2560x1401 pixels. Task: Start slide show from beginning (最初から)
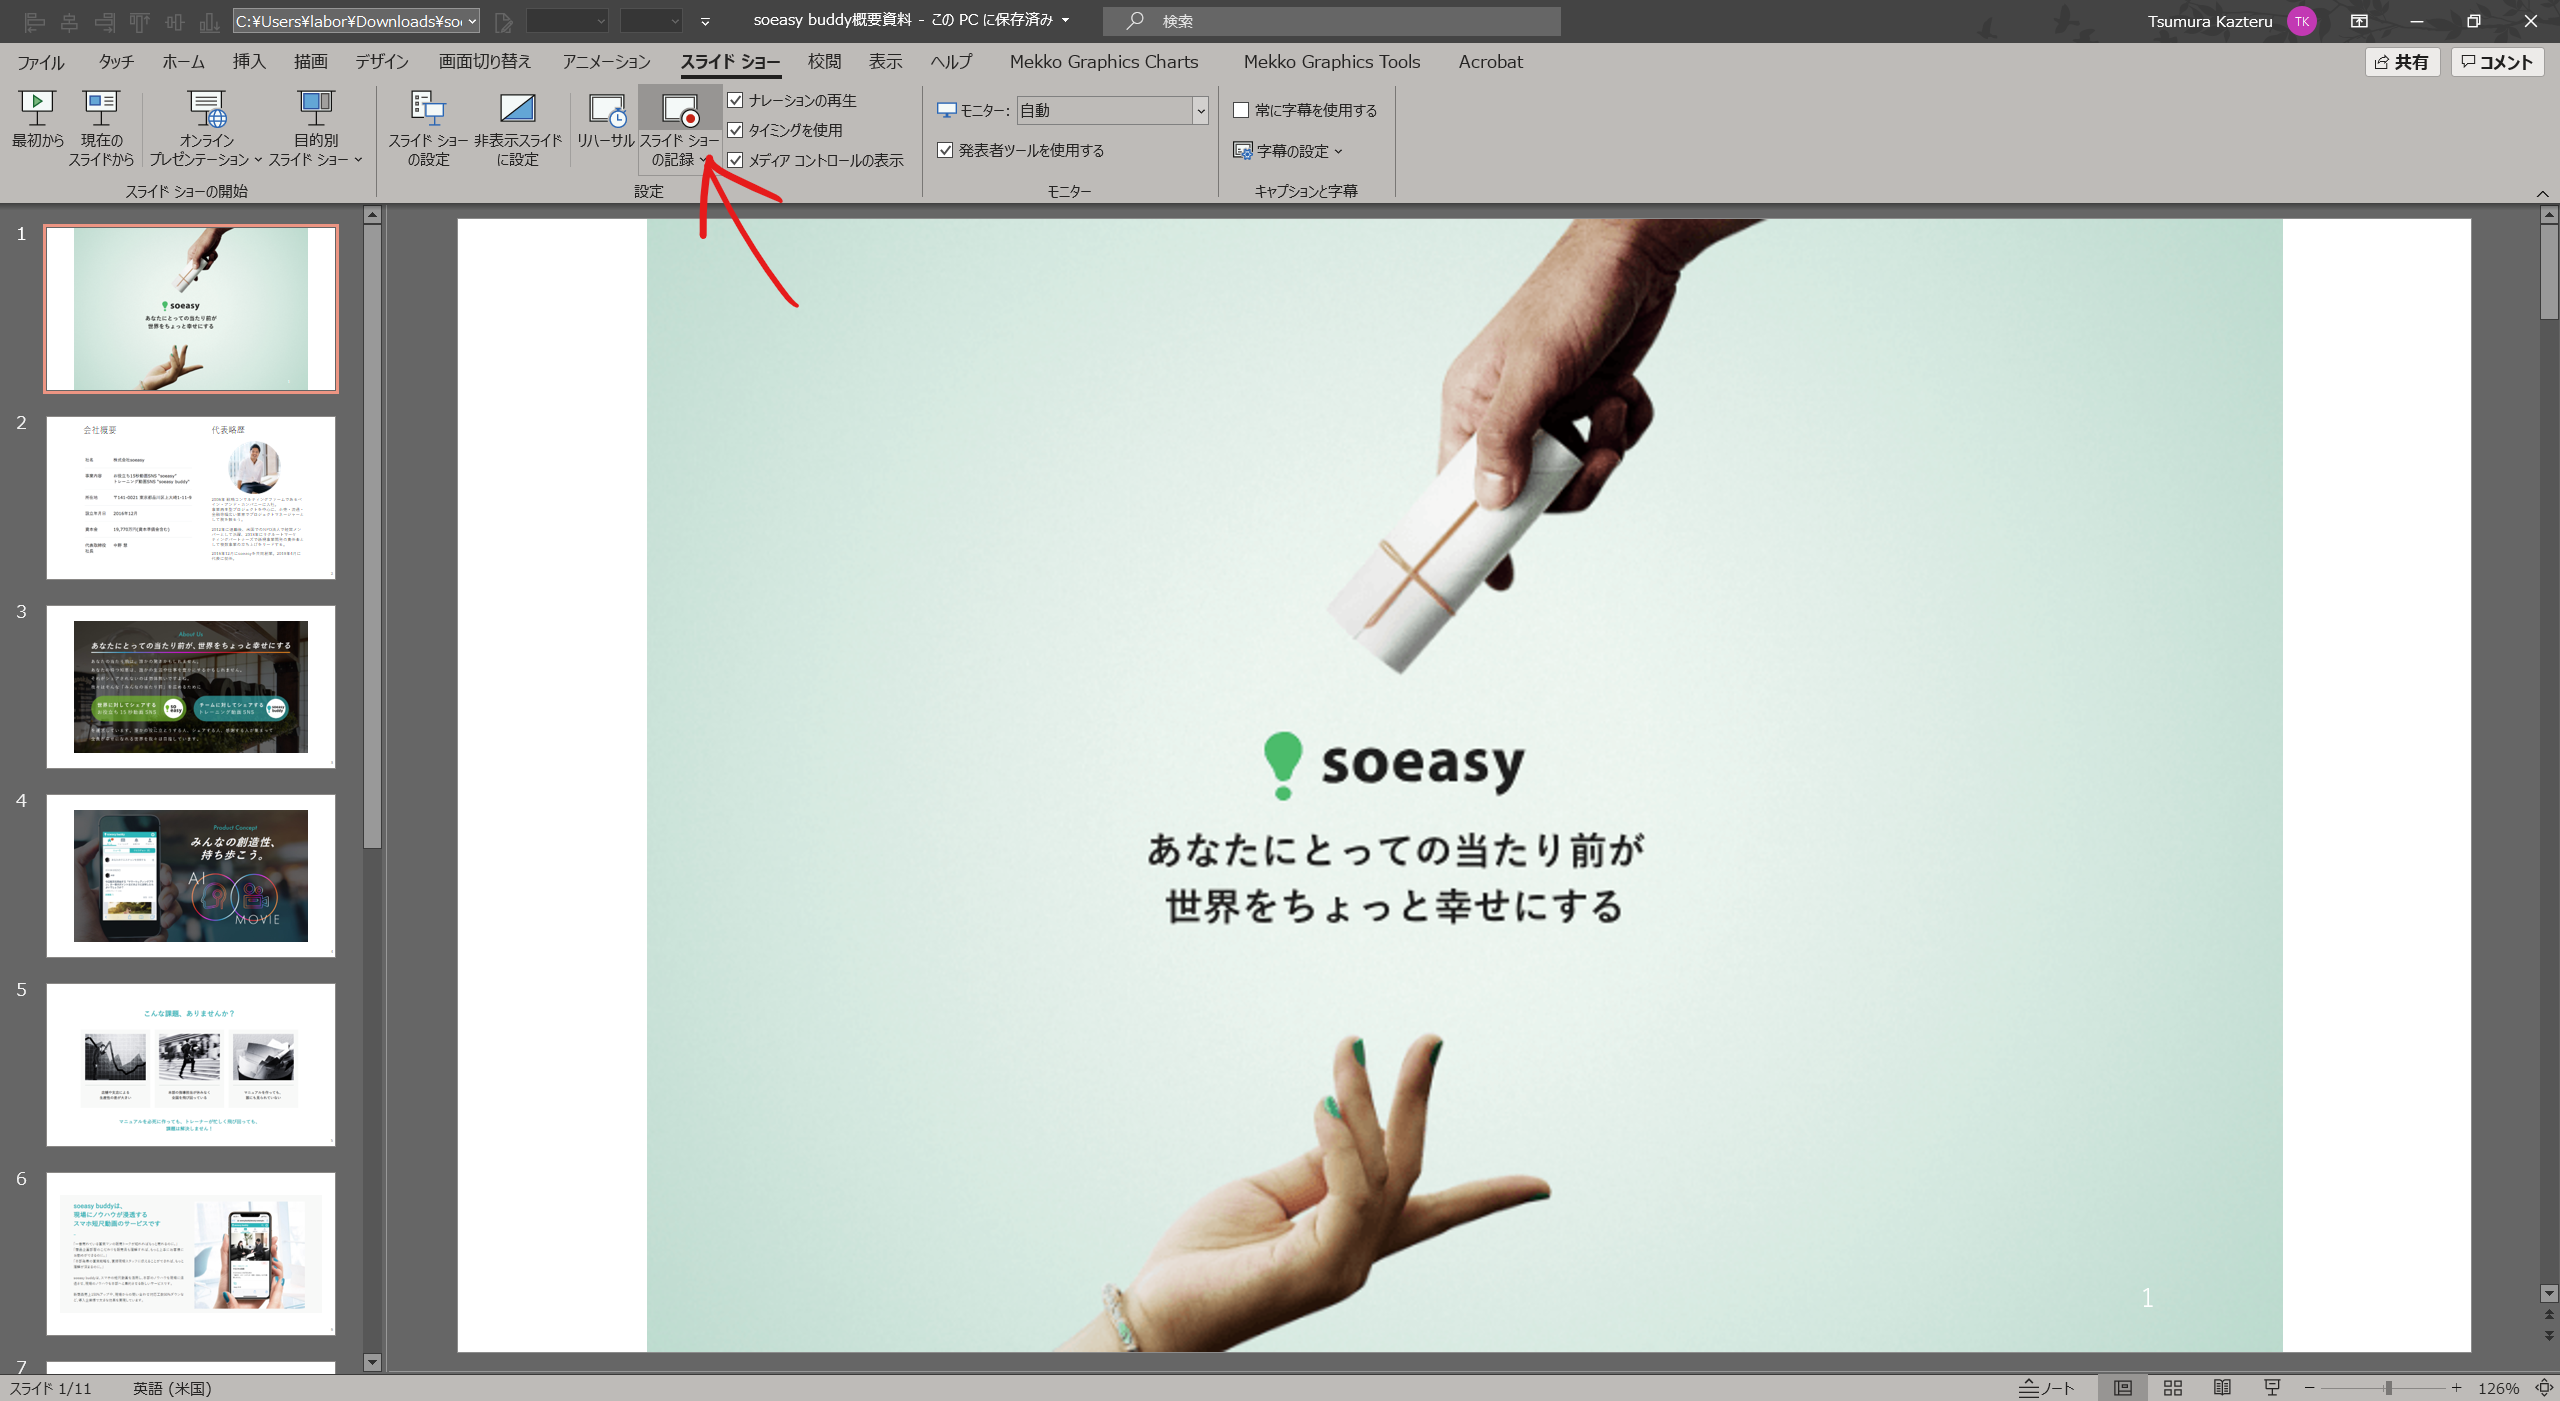(x=37, y=120)
